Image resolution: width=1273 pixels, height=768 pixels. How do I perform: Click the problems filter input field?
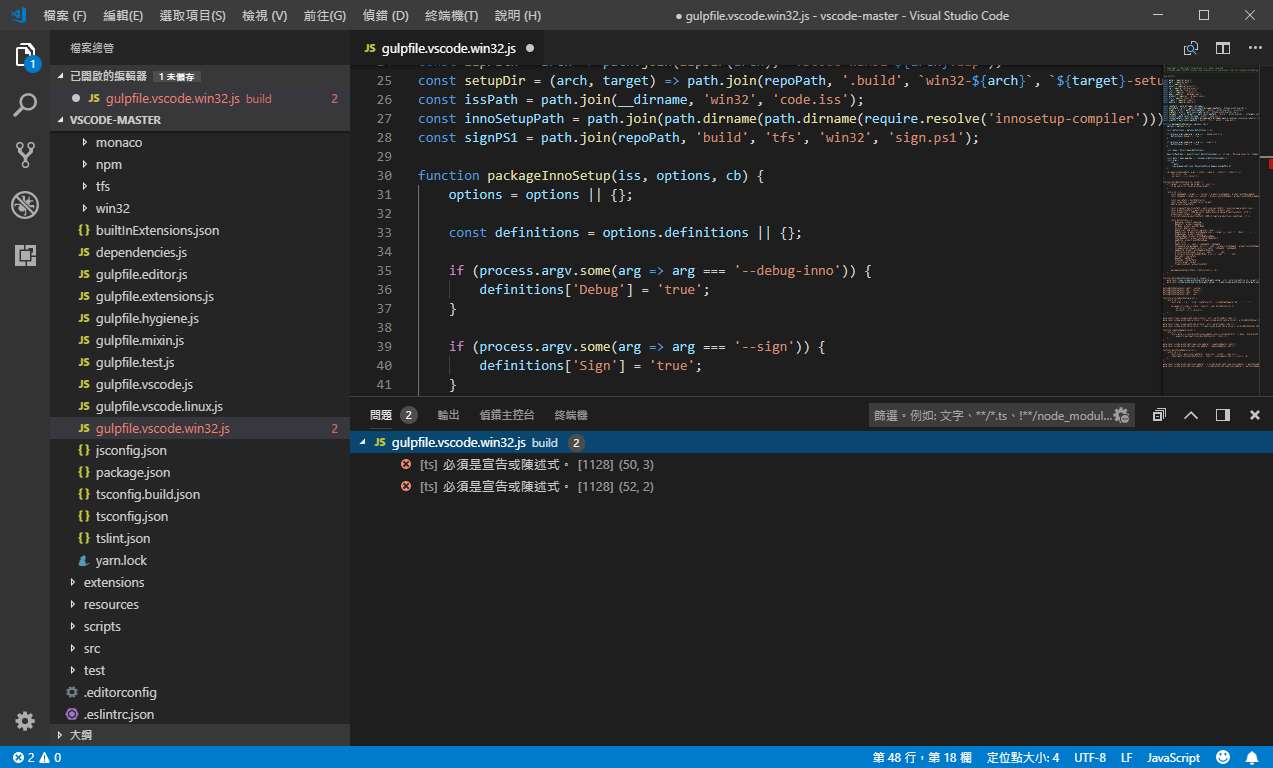pos(990,415)
